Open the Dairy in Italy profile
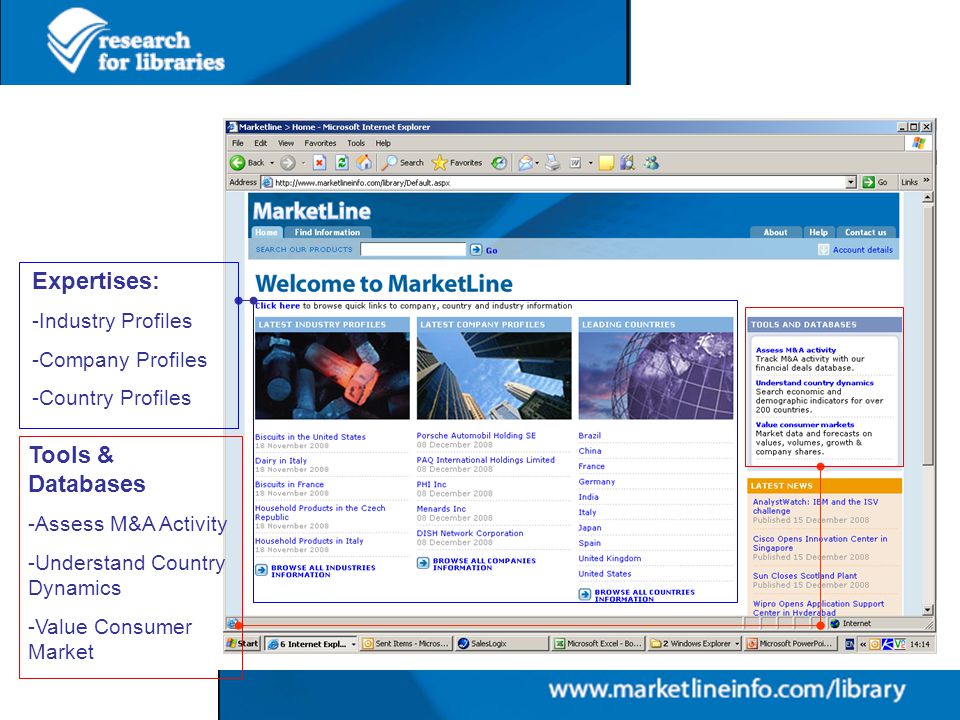The width and height of the screenshot is (960, 720). 281,460
